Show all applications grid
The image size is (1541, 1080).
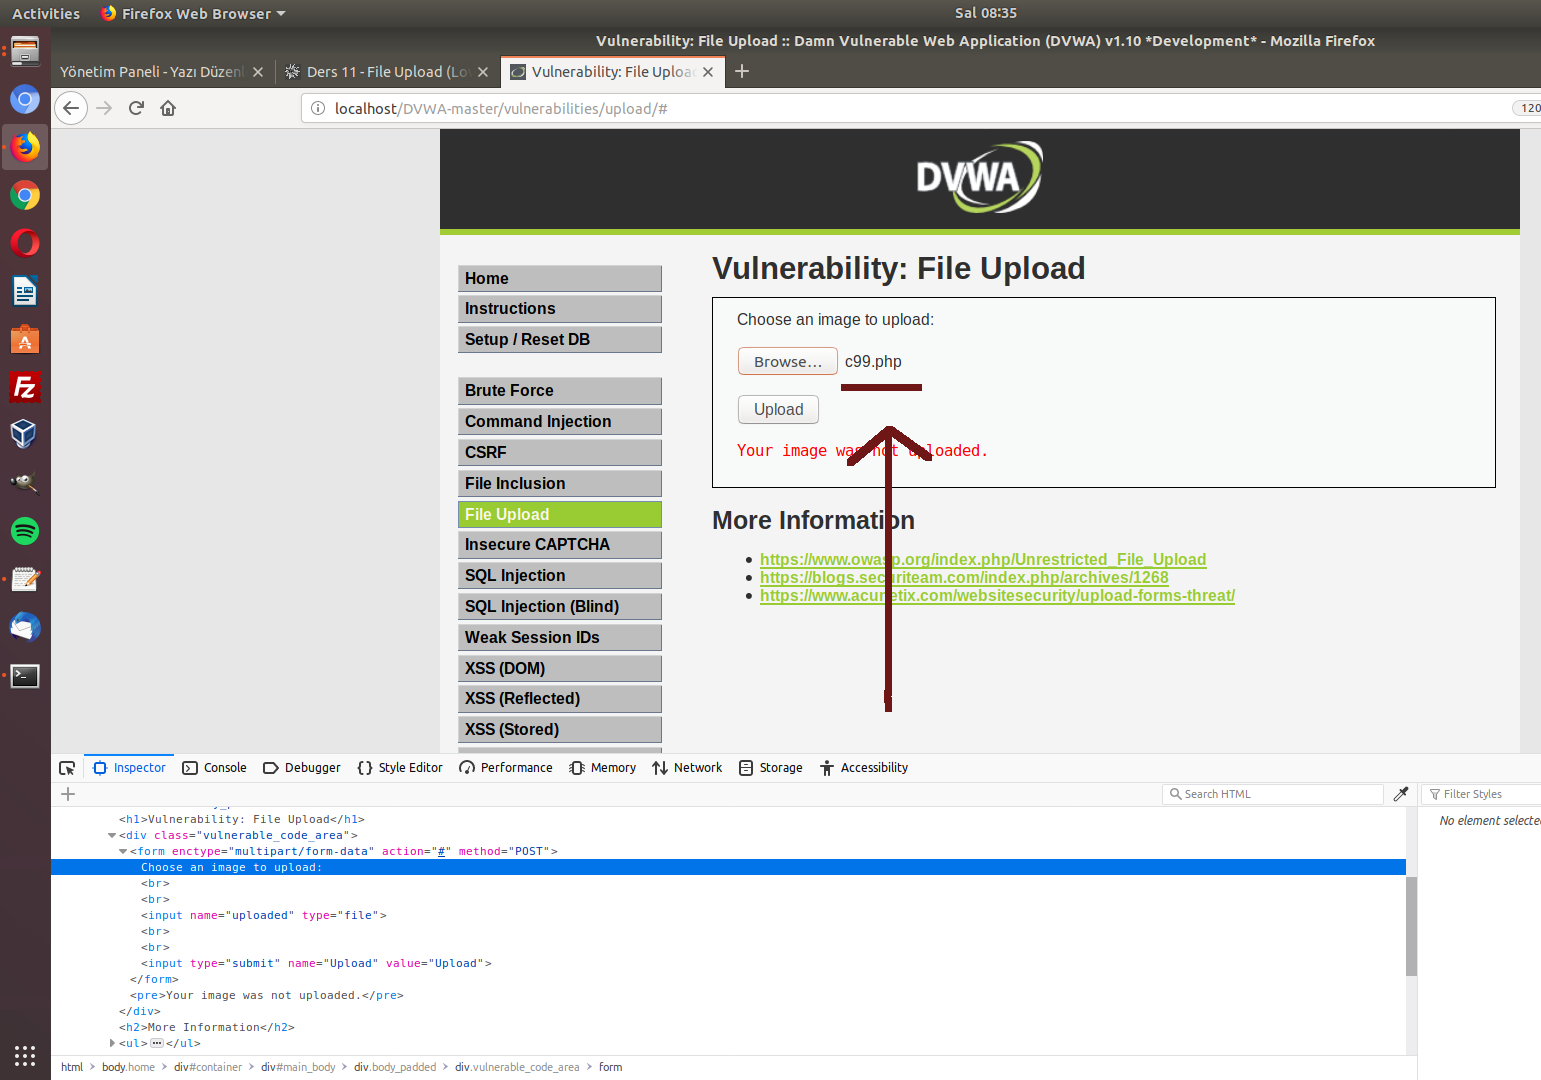click(25, 1056)
